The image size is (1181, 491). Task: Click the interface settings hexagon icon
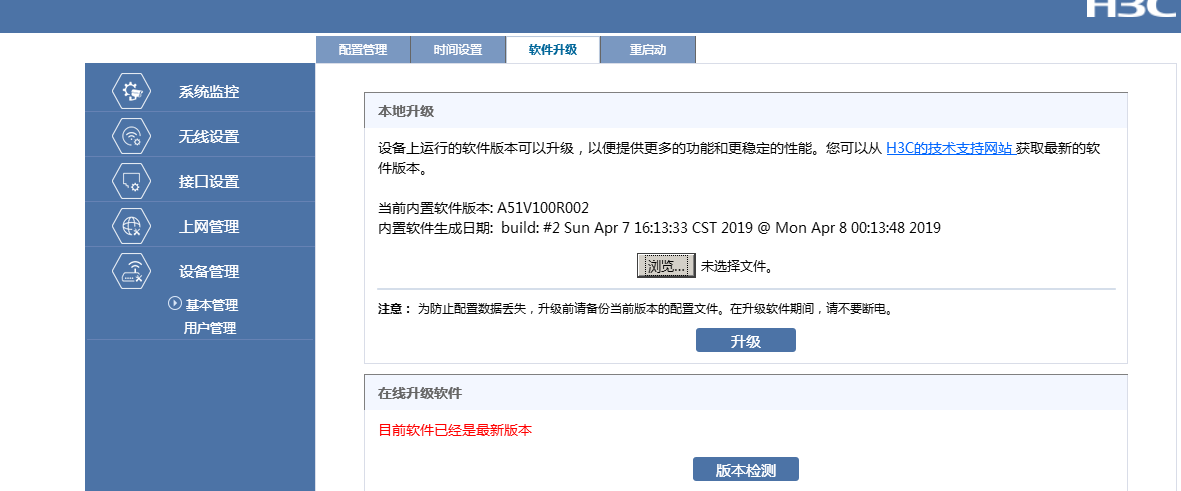coord(131,182)
